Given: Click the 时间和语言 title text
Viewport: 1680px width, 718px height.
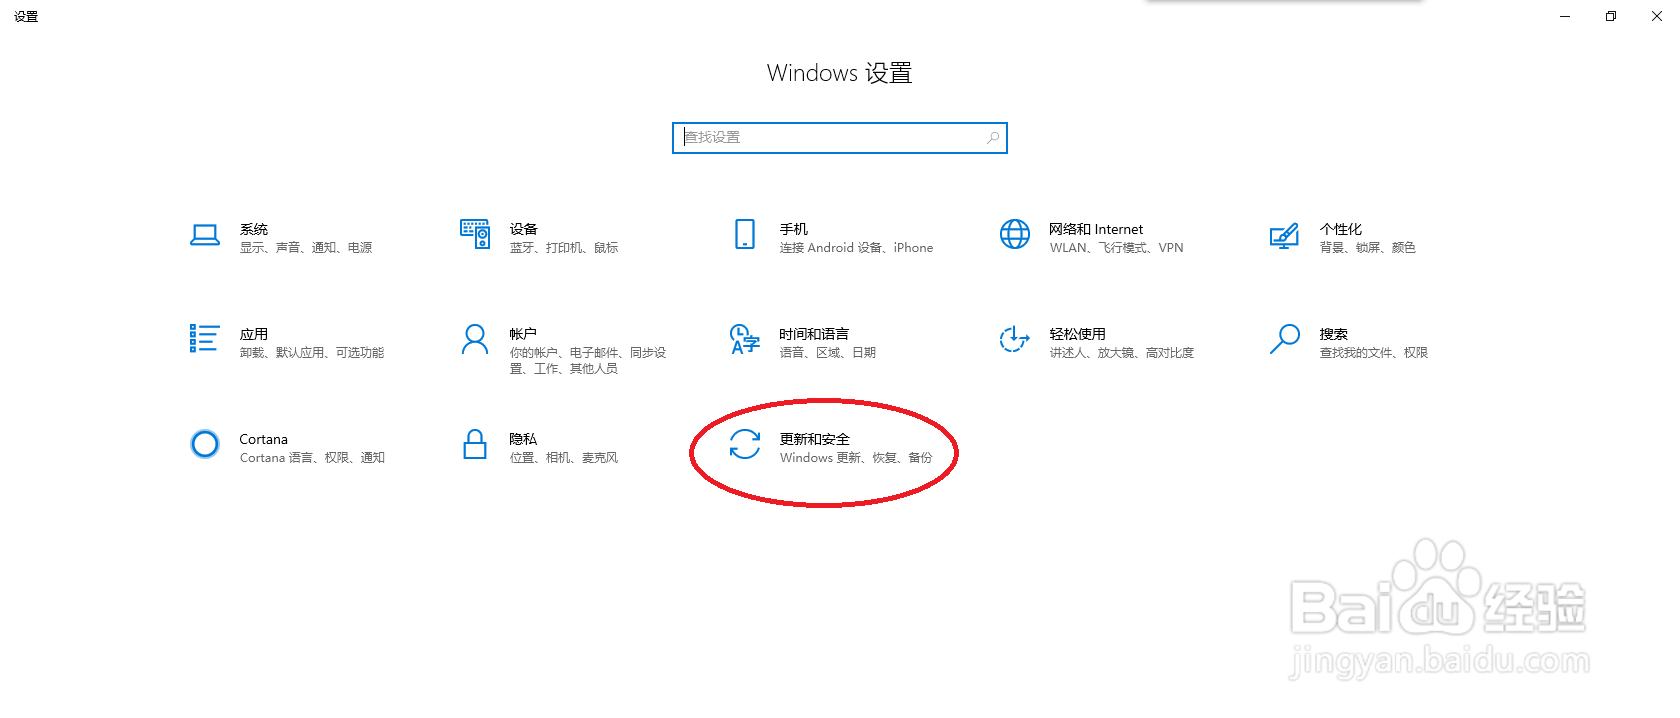Looking at the screenshot, I should [x=814, y=334].
